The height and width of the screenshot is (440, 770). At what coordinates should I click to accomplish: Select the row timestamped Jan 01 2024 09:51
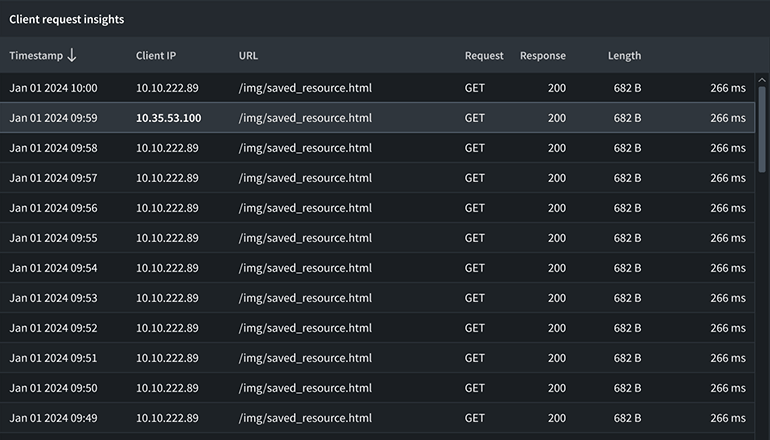pos(53,358)
